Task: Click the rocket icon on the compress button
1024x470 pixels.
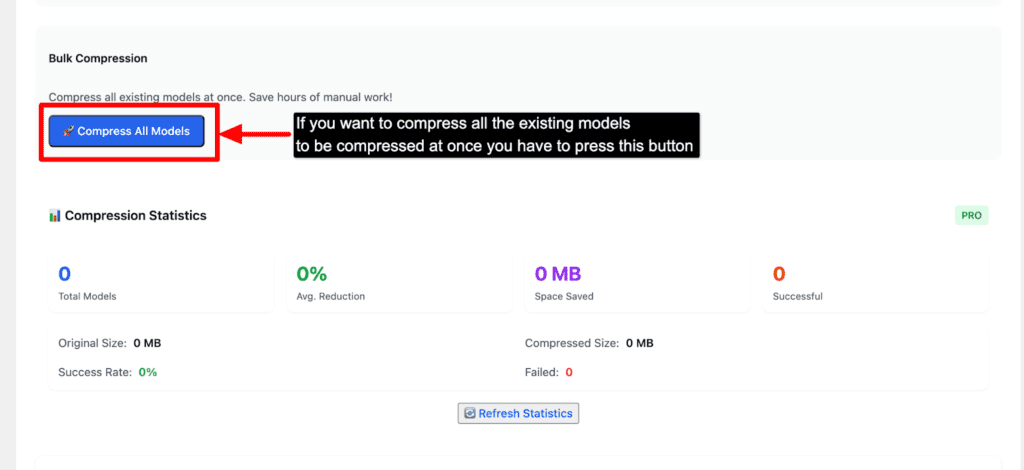Action: click(x=67, y=131)
